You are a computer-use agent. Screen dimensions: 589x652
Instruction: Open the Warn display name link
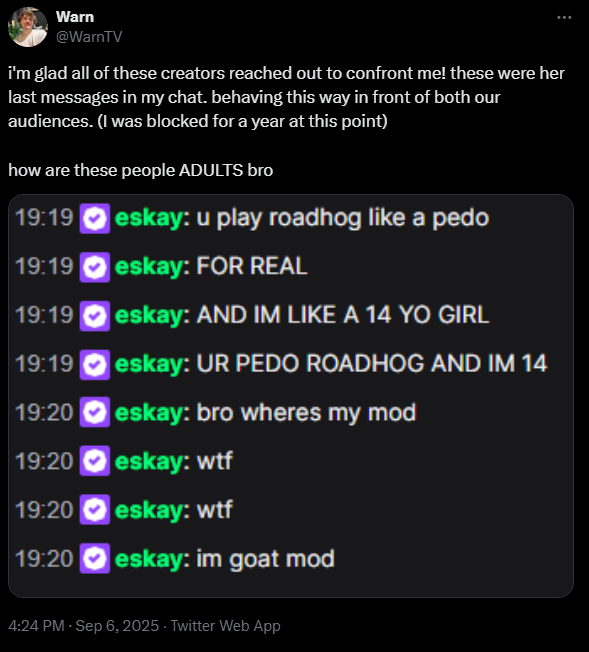[75, 17]
